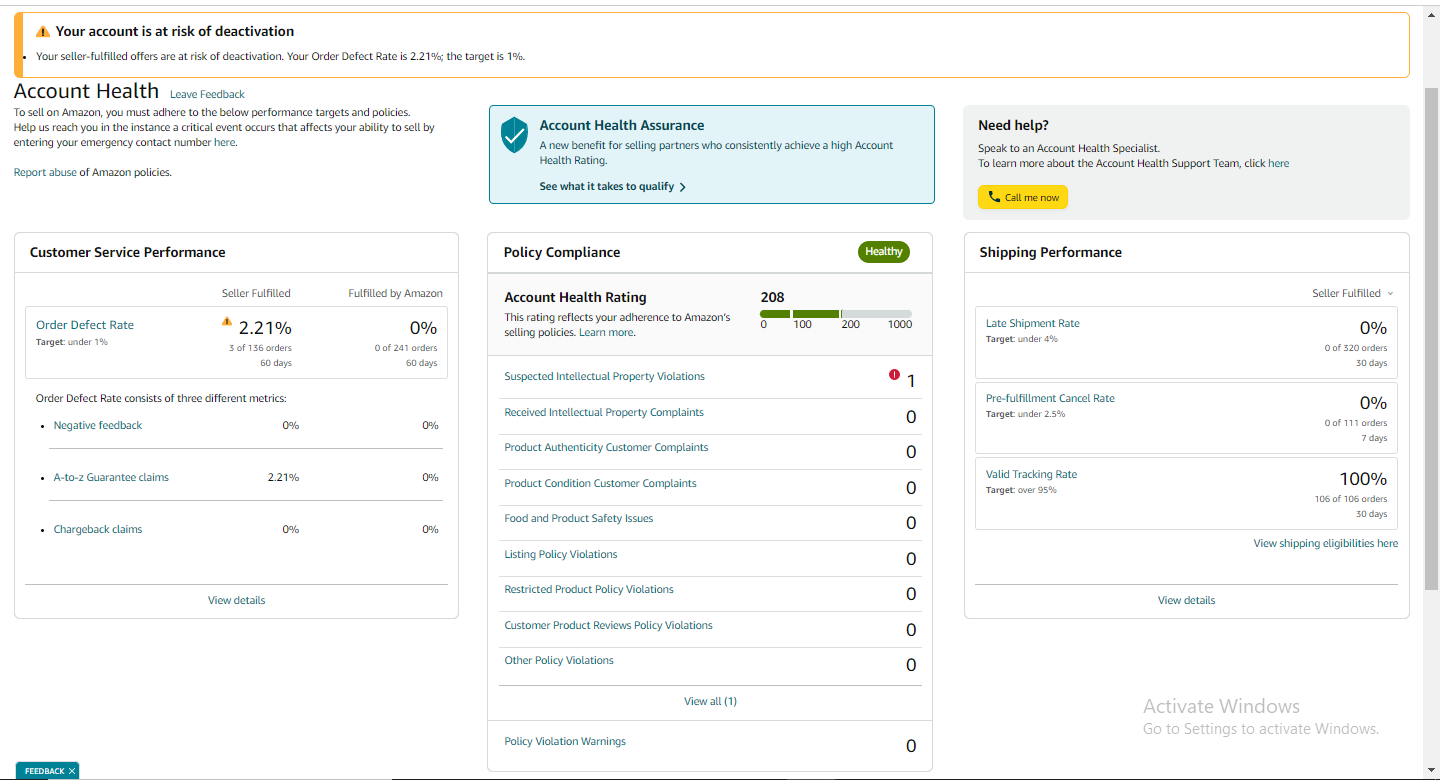Image resolution: width=1440 pixels, height=780 pixels.
Task: Click the '3 of 136 orders' text
Action: point(259,348)
